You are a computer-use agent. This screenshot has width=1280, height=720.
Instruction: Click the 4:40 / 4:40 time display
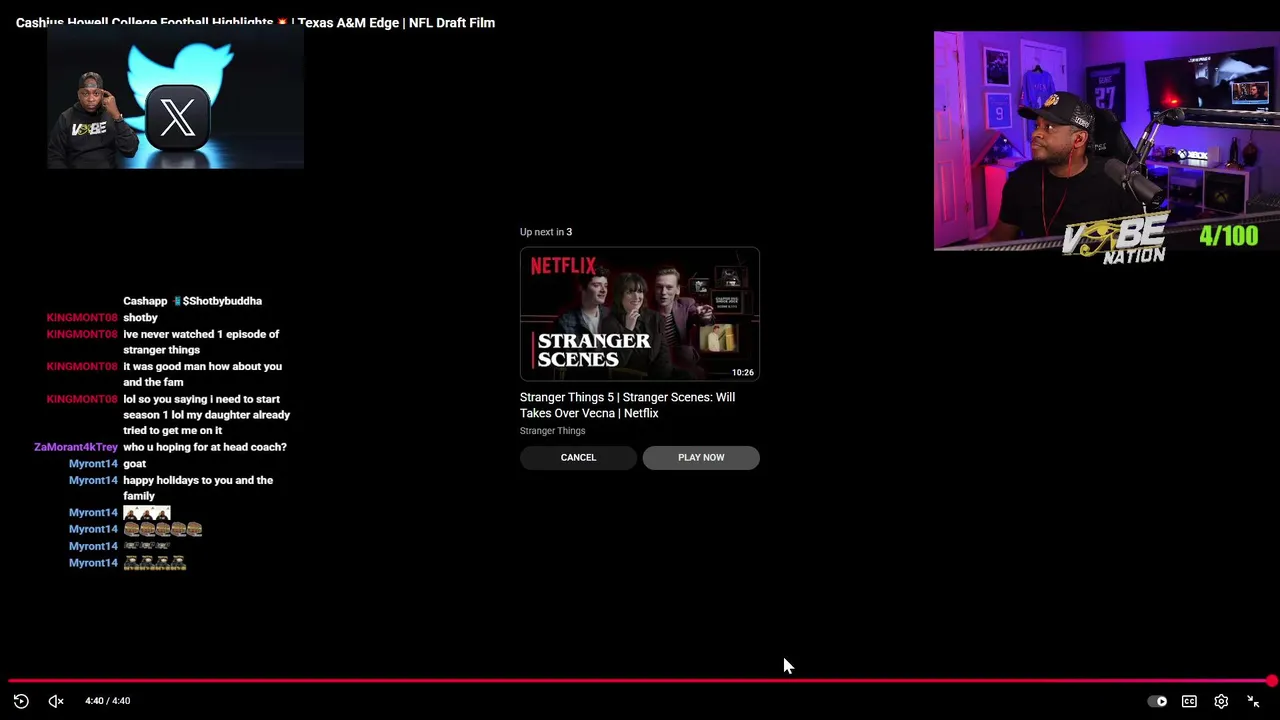click(x=107, y=701)
